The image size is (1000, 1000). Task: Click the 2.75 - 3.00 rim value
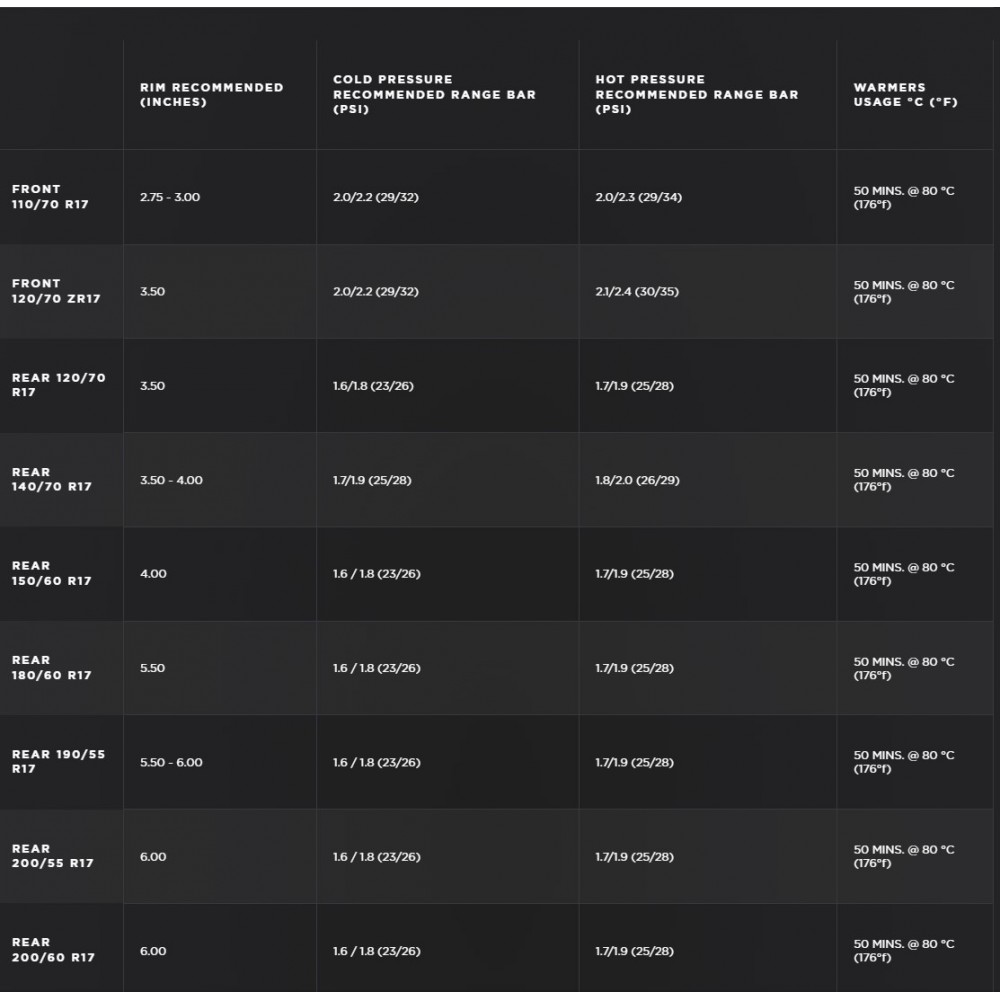[170, 197]
